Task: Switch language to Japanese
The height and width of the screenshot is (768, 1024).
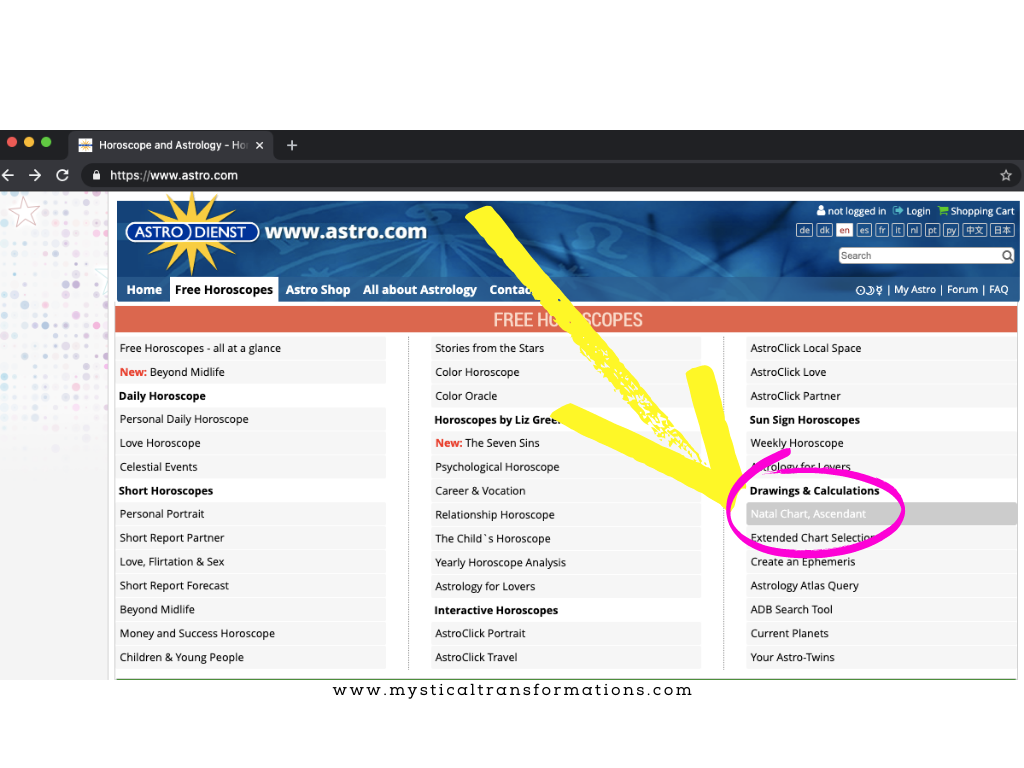Action: [x=1002, y=230]
